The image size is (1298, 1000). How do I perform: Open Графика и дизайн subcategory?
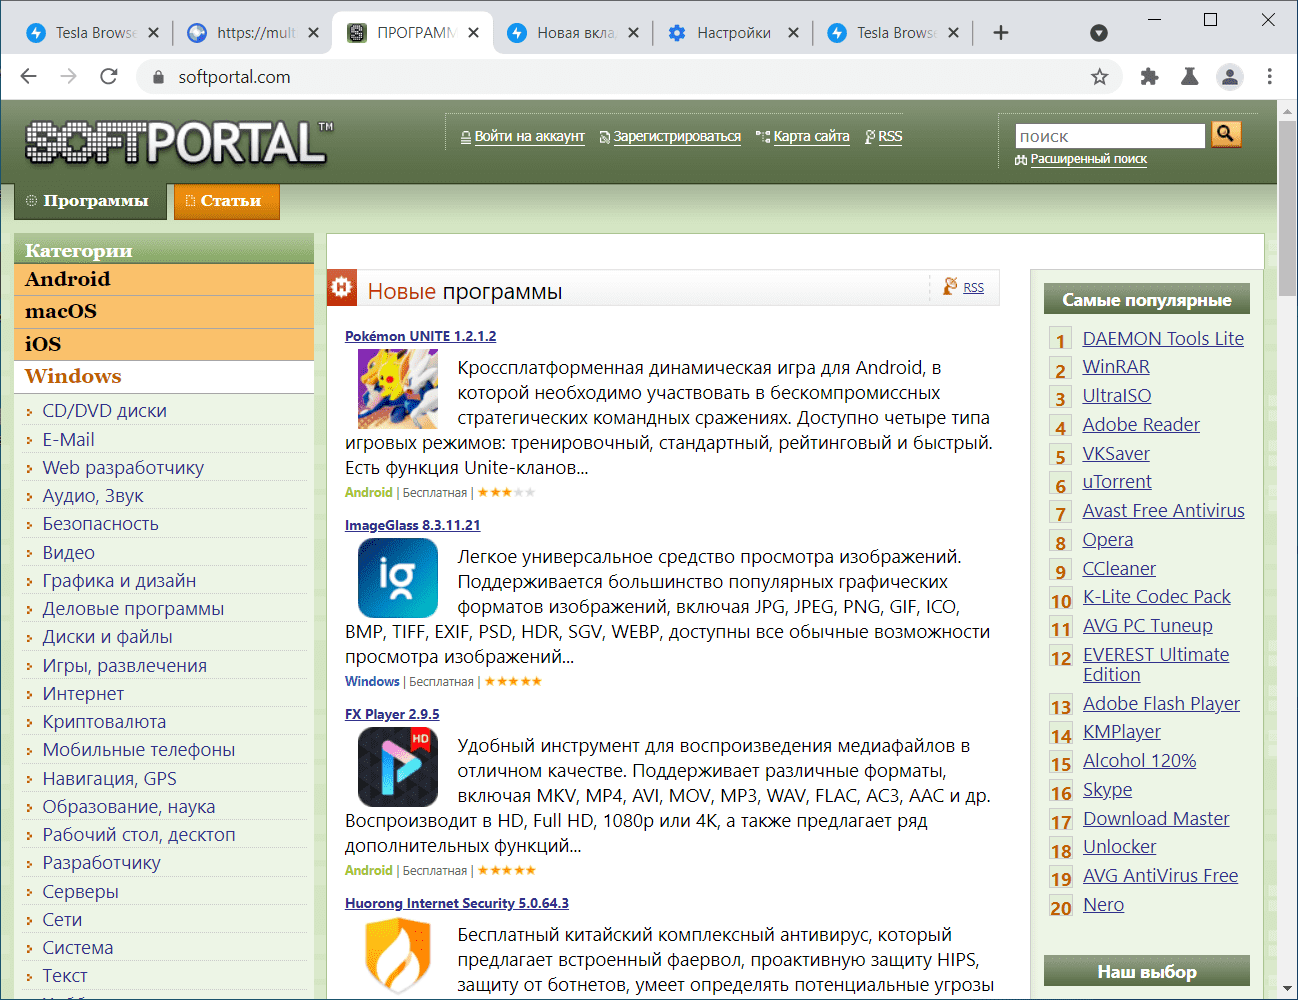119,581
